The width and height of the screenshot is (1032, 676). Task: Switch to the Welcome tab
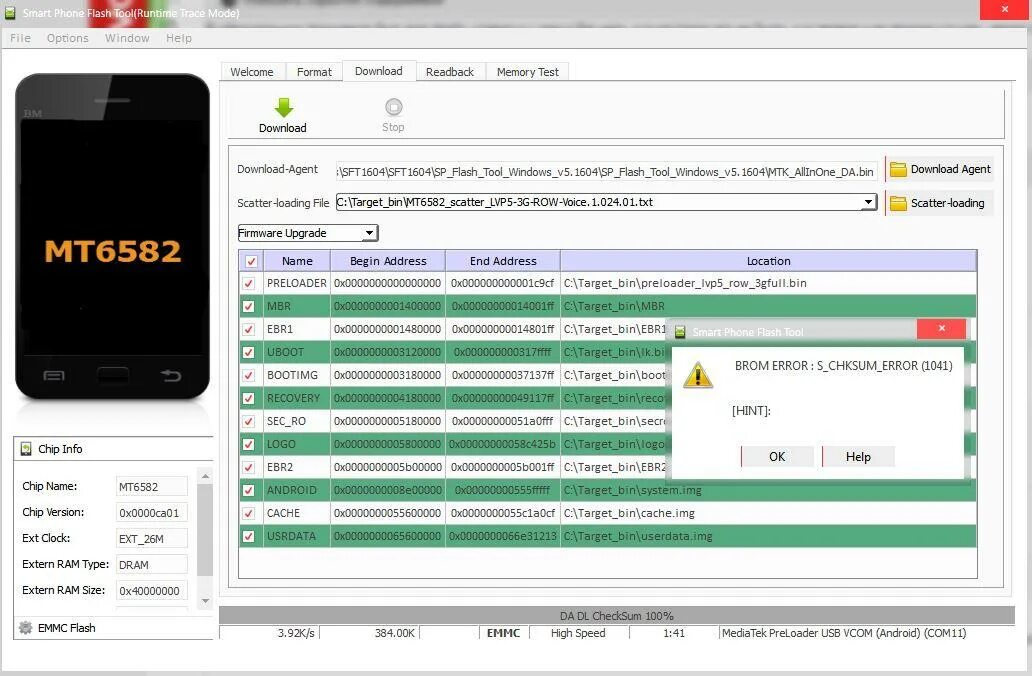pyautogui.click(x=252, y=72)
